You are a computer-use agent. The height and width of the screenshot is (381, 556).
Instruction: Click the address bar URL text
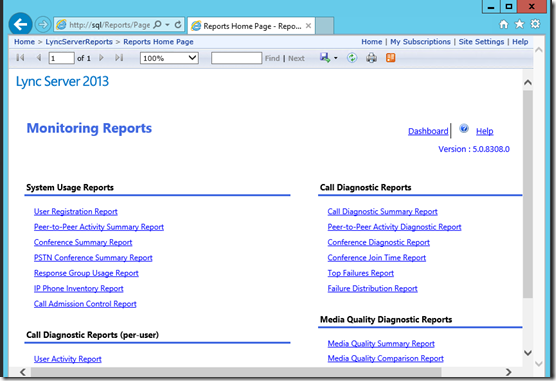click(x=110, y=25)
